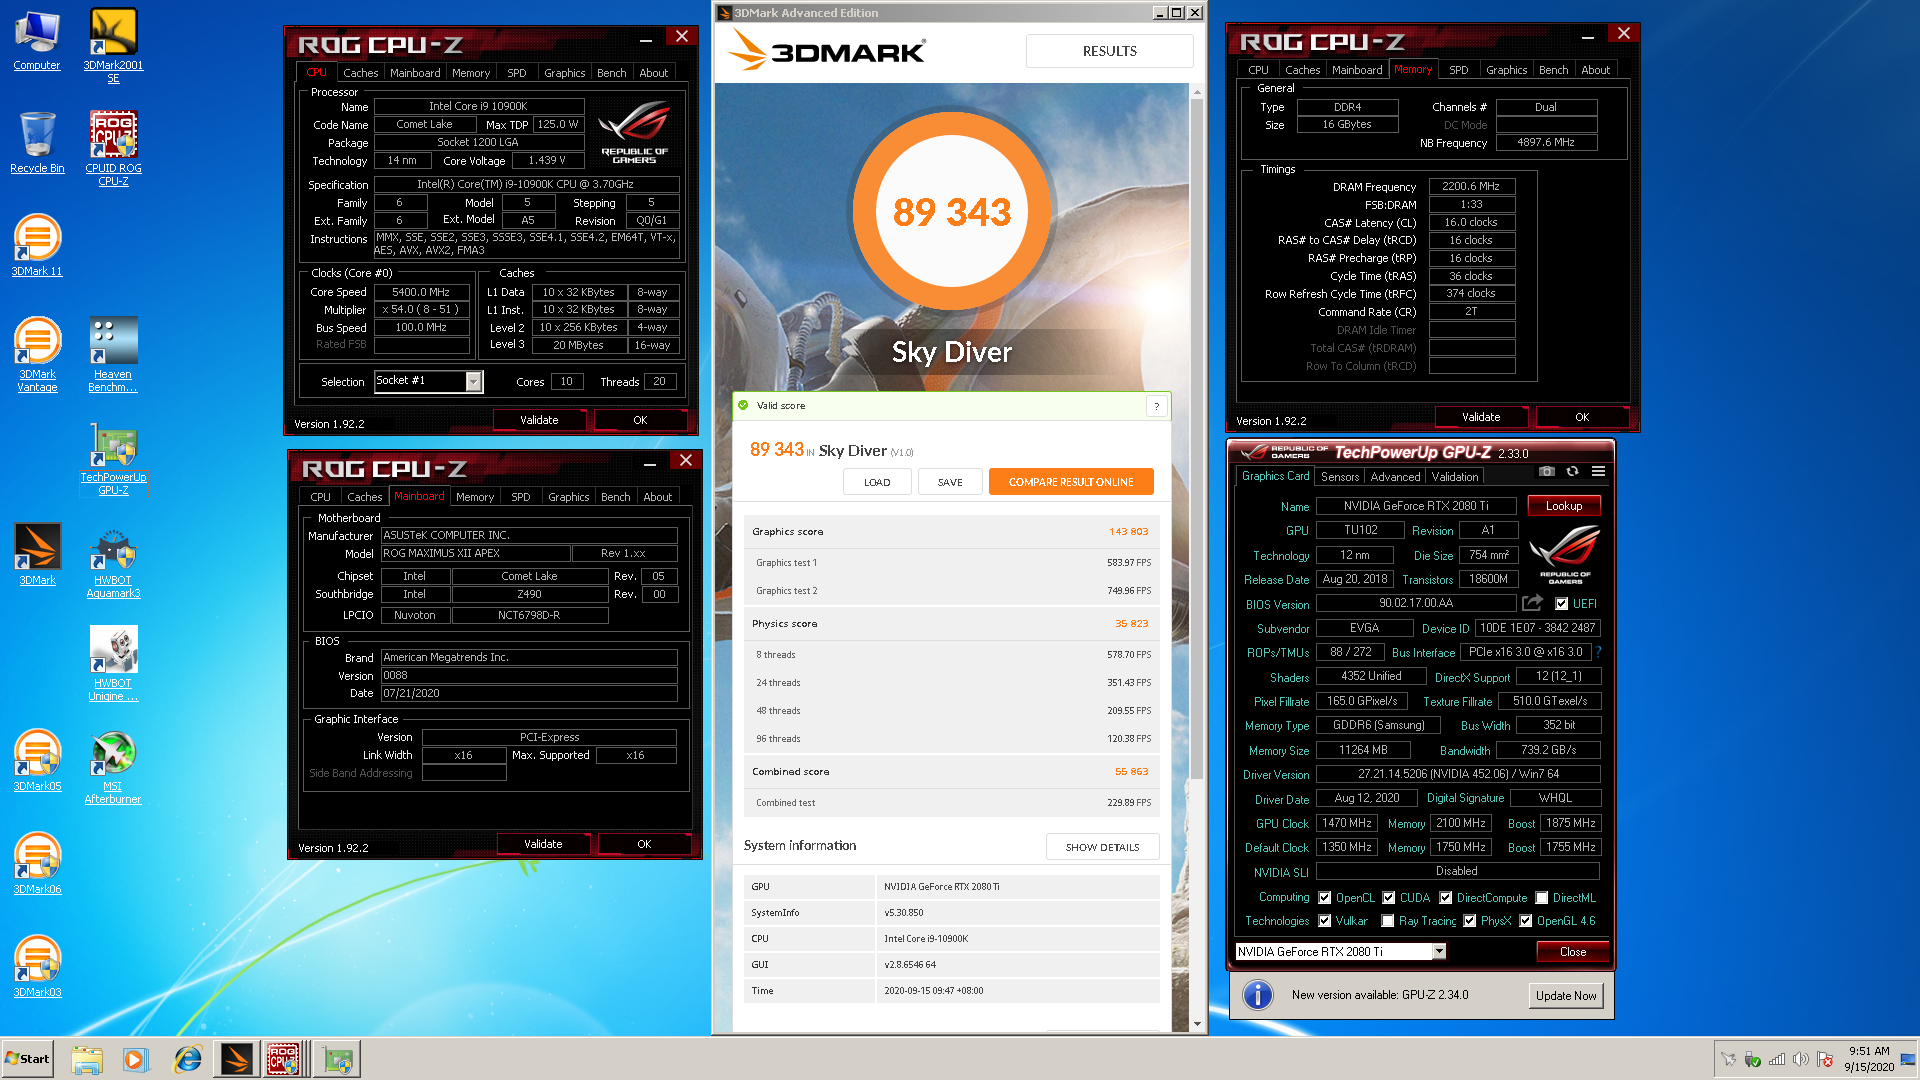Toggle OpenCL checkbox in GPU-Z
This screenshot has height=1080, width=1920.
1325,898
